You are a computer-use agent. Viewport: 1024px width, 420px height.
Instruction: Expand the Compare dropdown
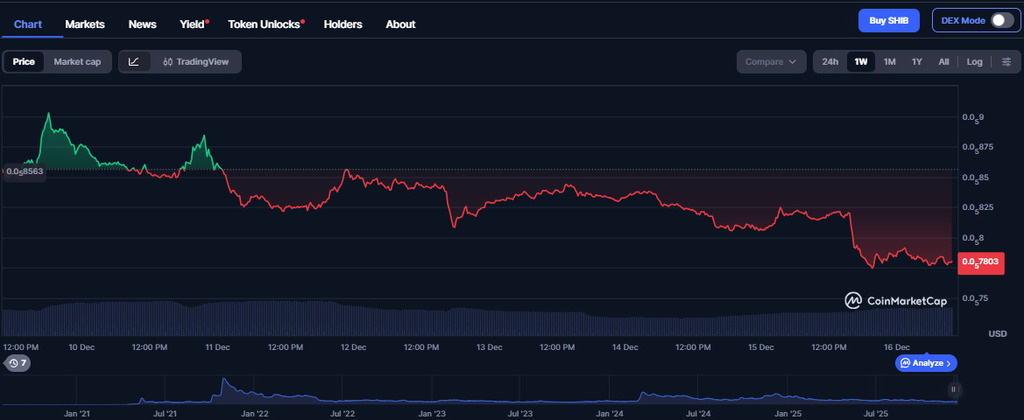pos(771,62)
